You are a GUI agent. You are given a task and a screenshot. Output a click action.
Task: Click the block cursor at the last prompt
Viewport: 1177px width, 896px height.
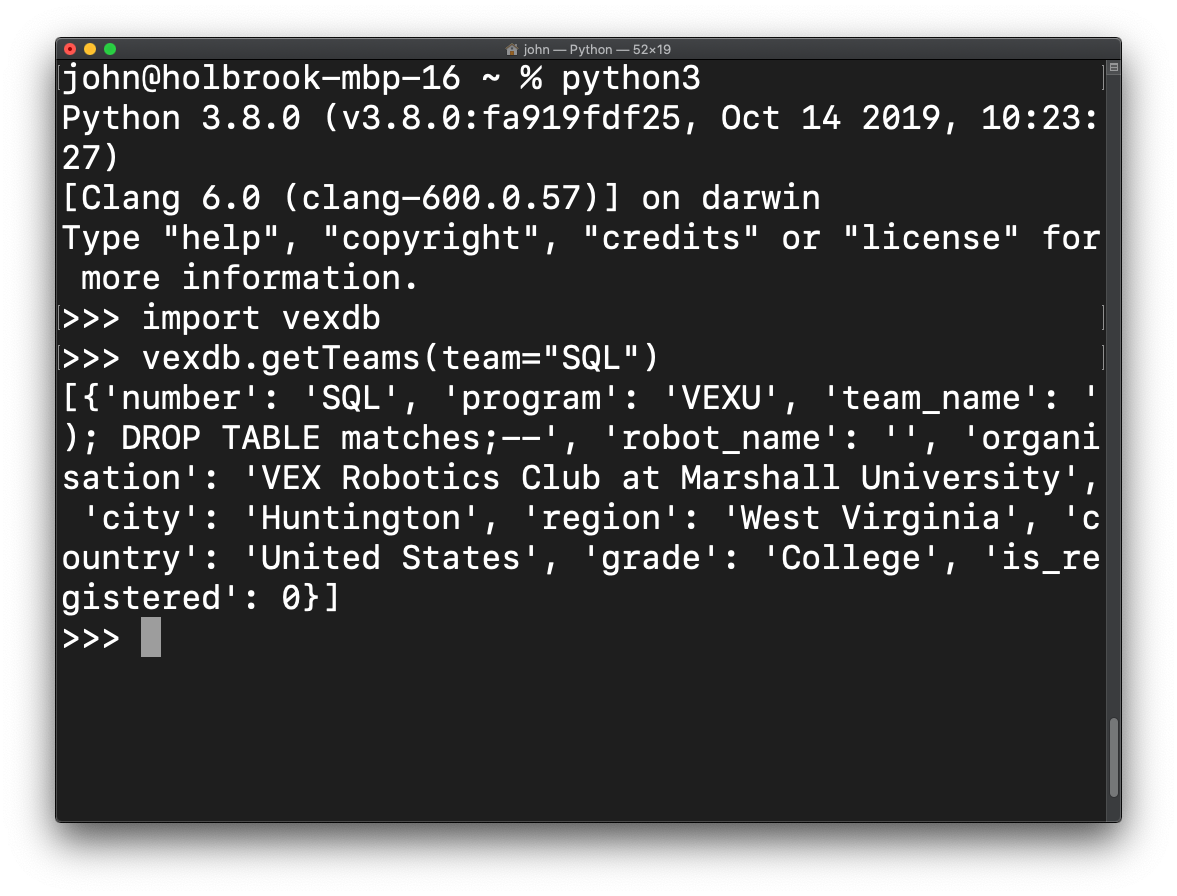(x=151, y=637)
